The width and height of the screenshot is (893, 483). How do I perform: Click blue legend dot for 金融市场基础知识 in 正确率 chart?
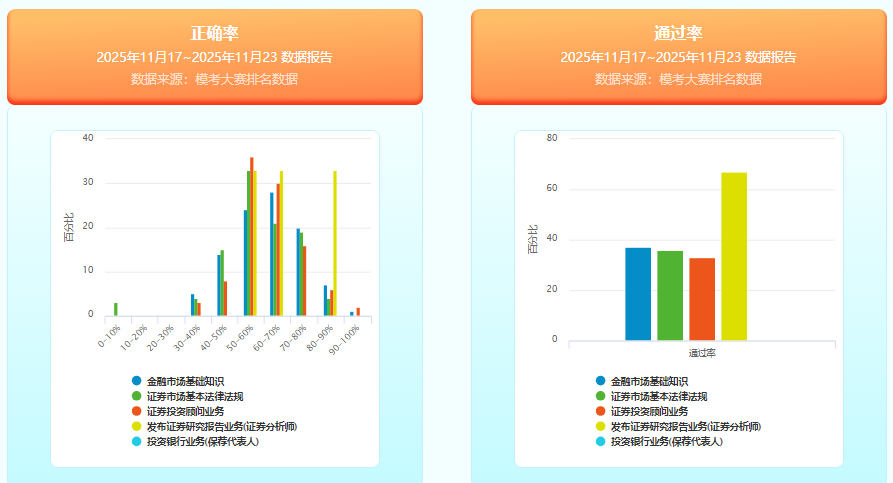(136, 381)
